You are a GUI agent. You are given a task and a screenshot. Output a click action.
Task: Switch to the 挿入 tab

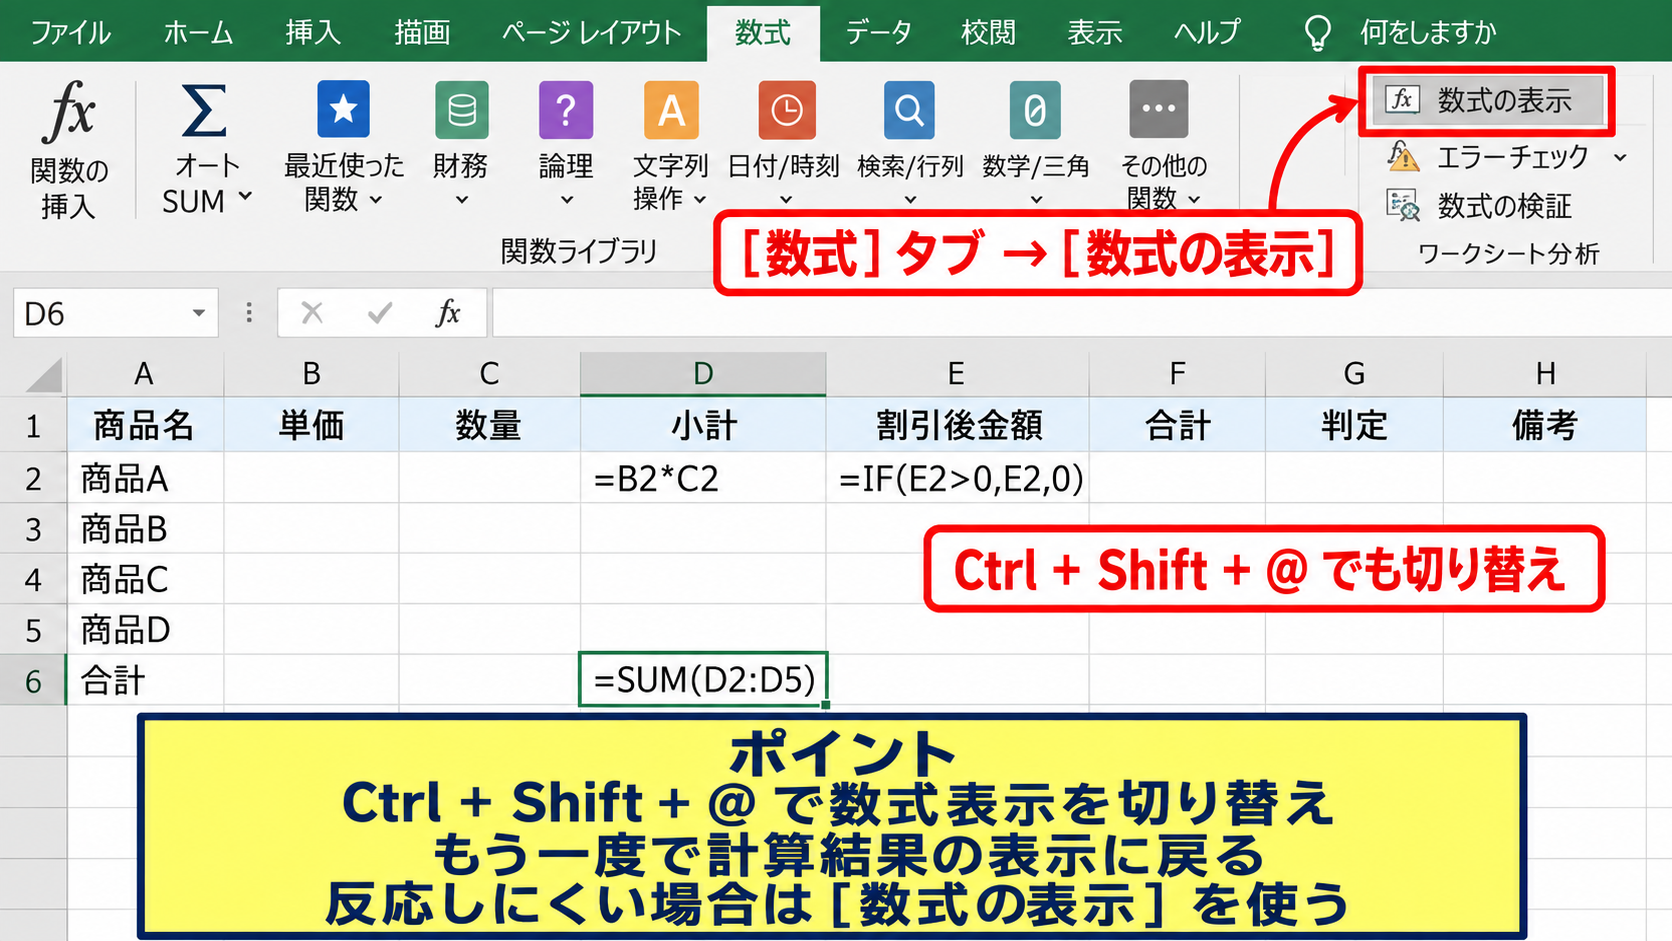(x=312, y=32)
